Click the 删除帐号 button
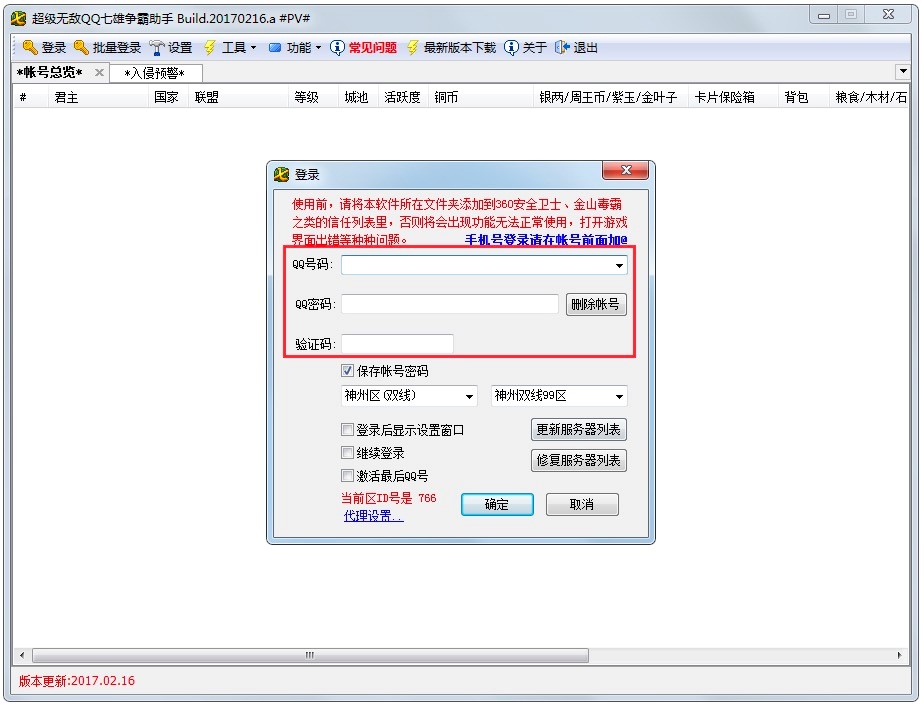This screenshot has width=924, height=706. [x=596, y=304]
